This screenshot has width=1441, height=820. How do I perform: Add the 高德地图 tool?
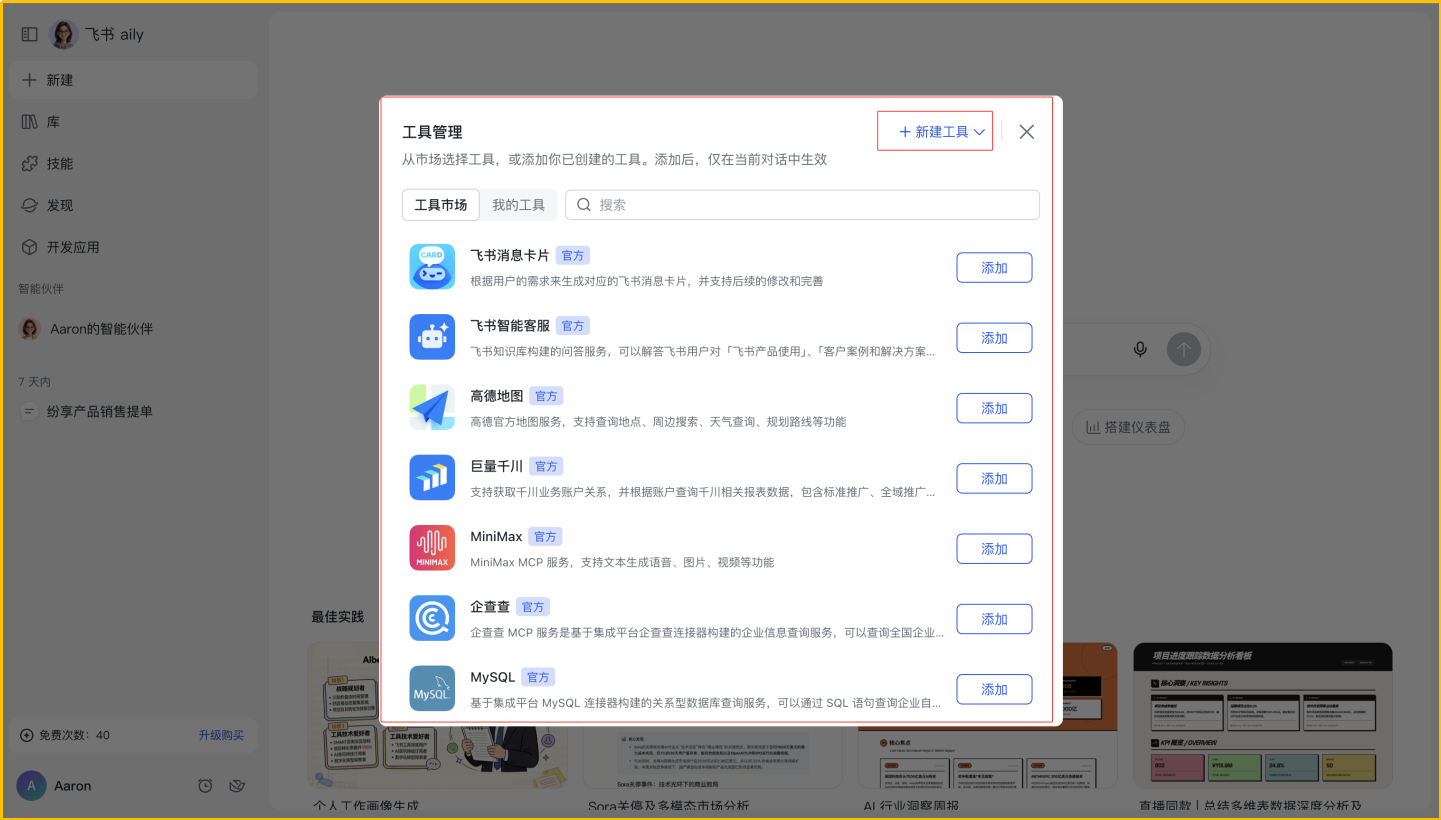coord(994,408)
